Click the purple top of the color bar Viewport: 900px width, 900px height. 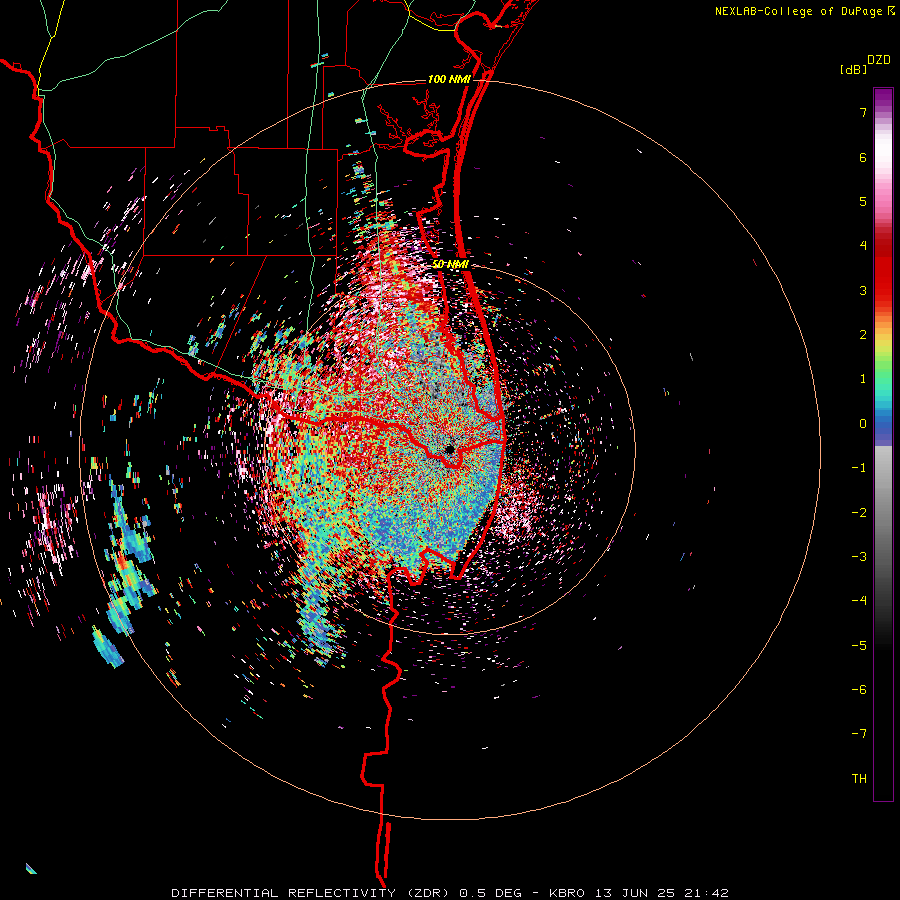(883, 99)
